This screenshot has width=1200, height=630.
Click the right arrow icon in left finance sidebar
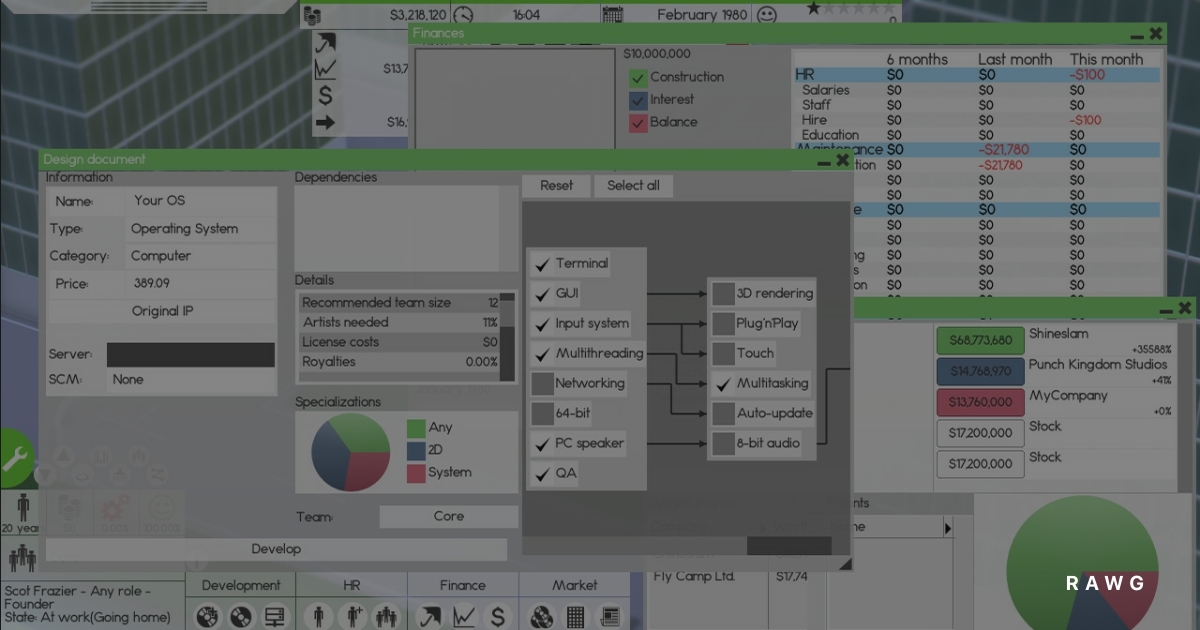(x=325, y=123)
